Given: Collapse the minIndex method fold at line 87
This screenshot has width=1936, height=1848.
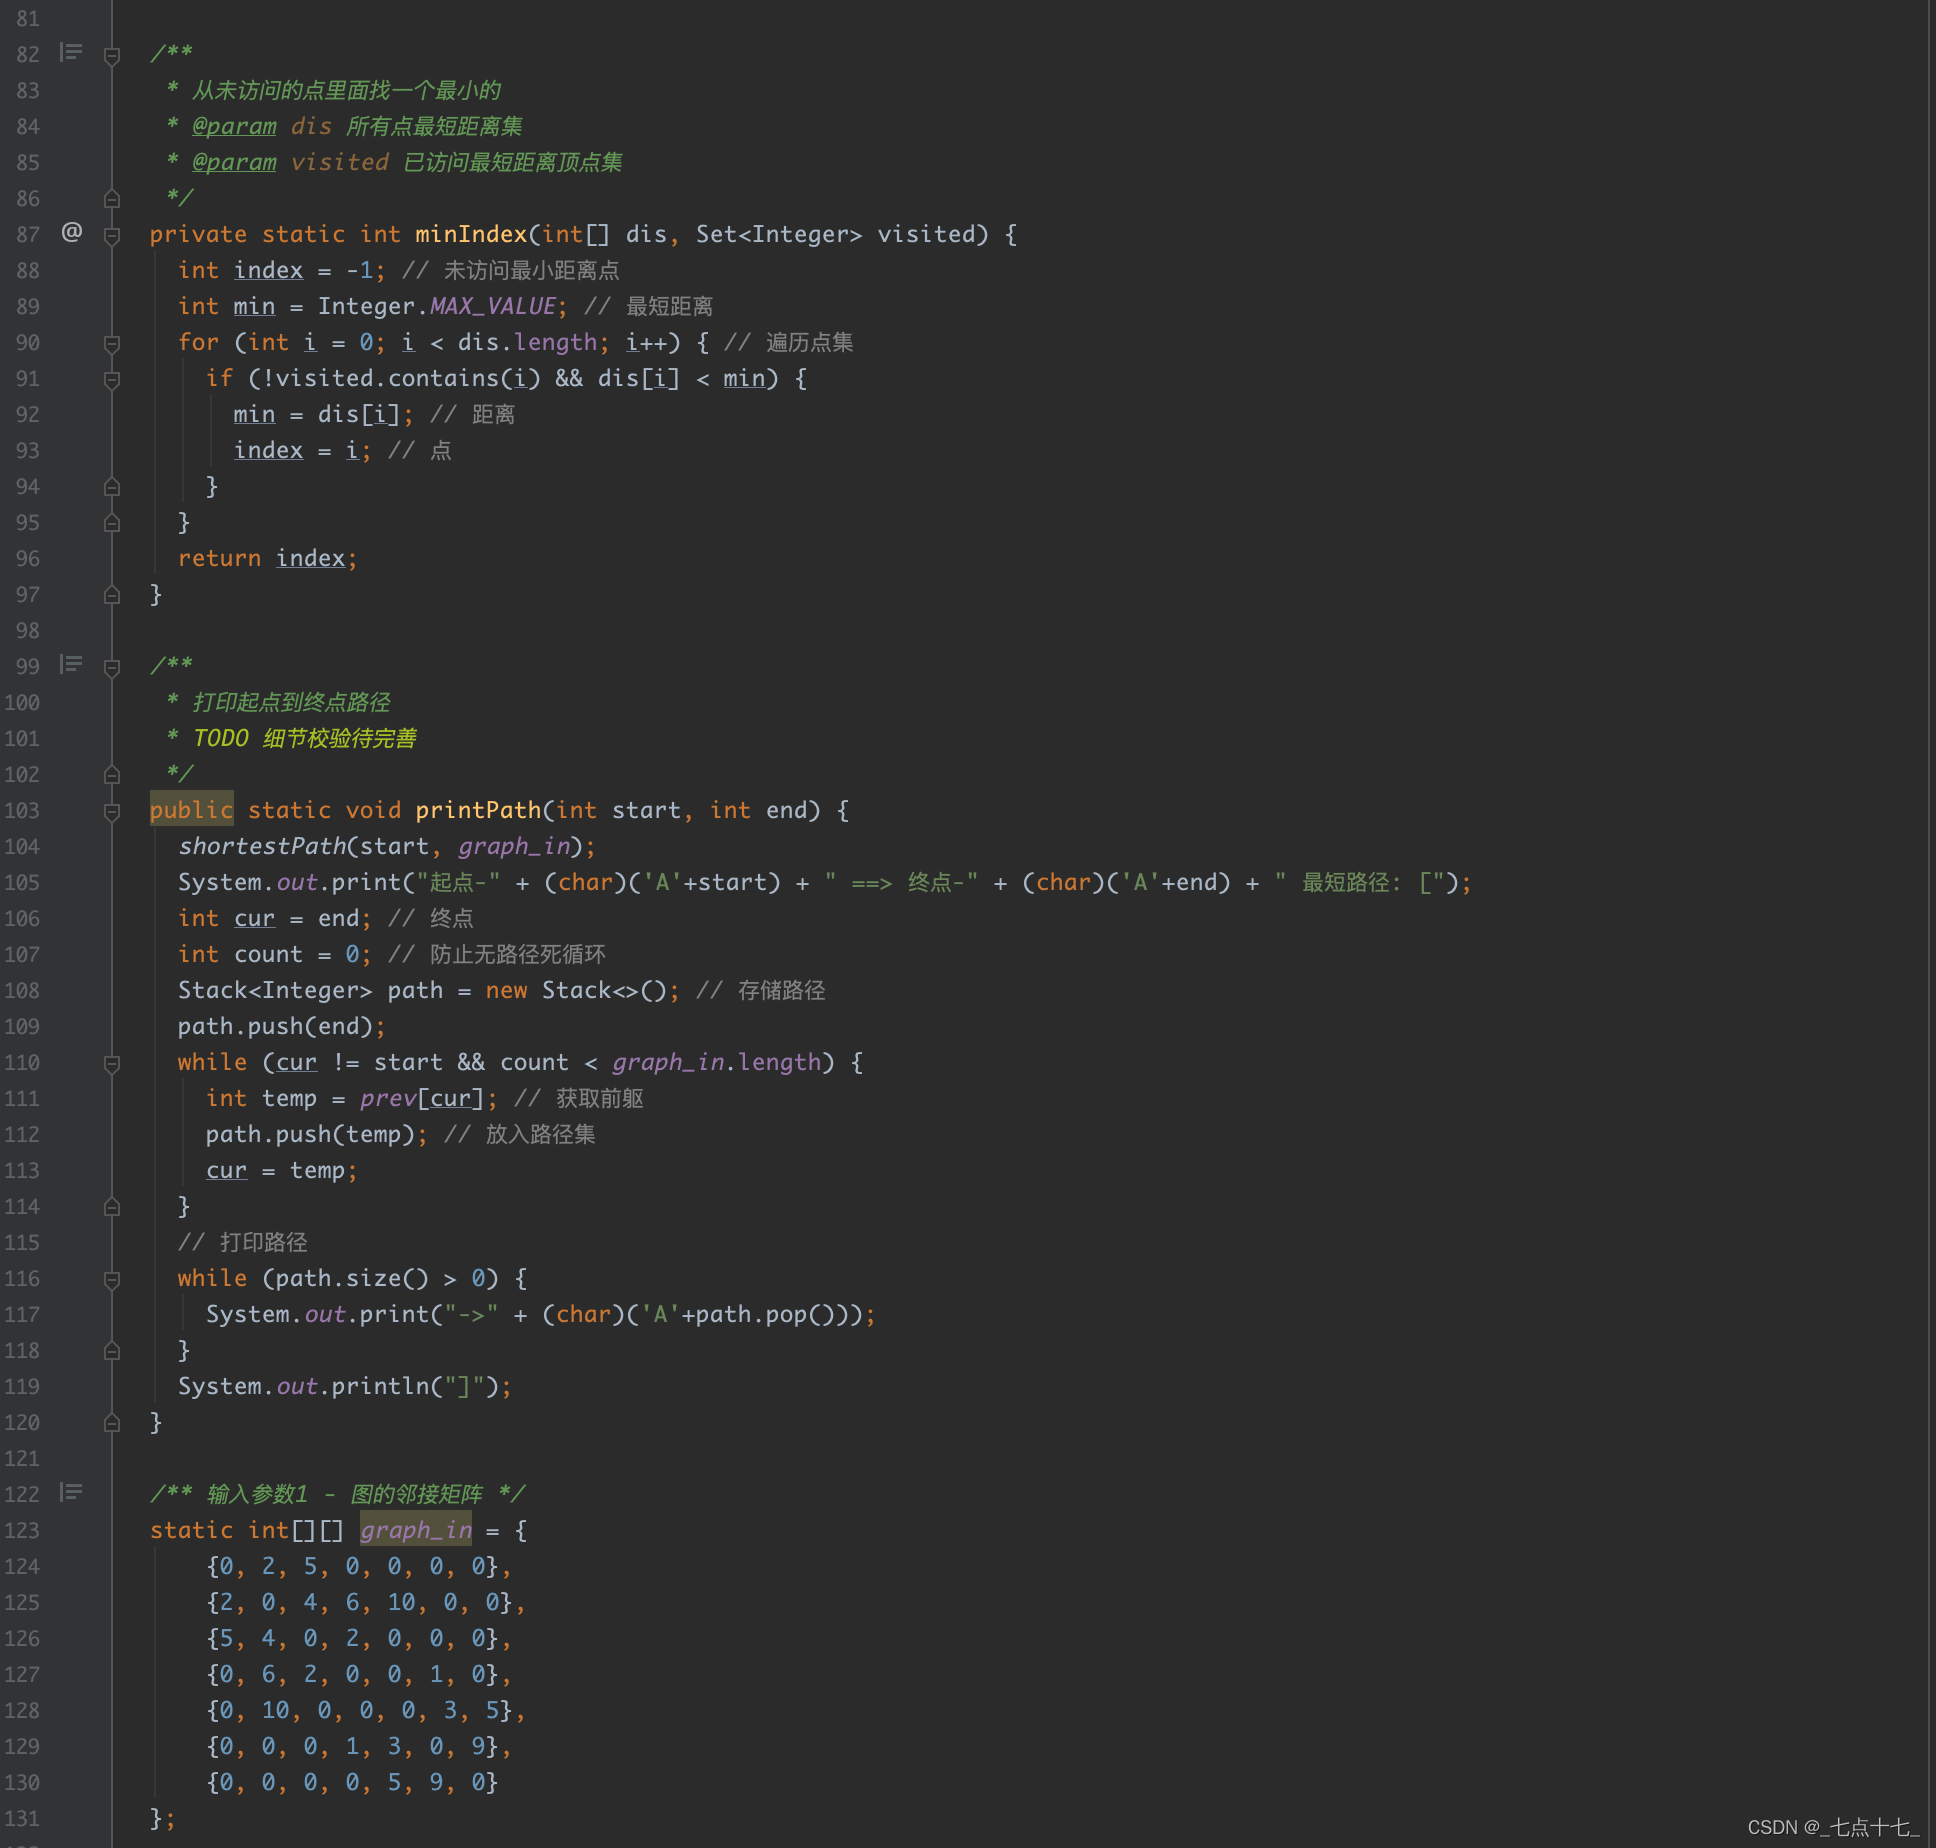Looking at the screenshot, I should click(x=112, y=236).
